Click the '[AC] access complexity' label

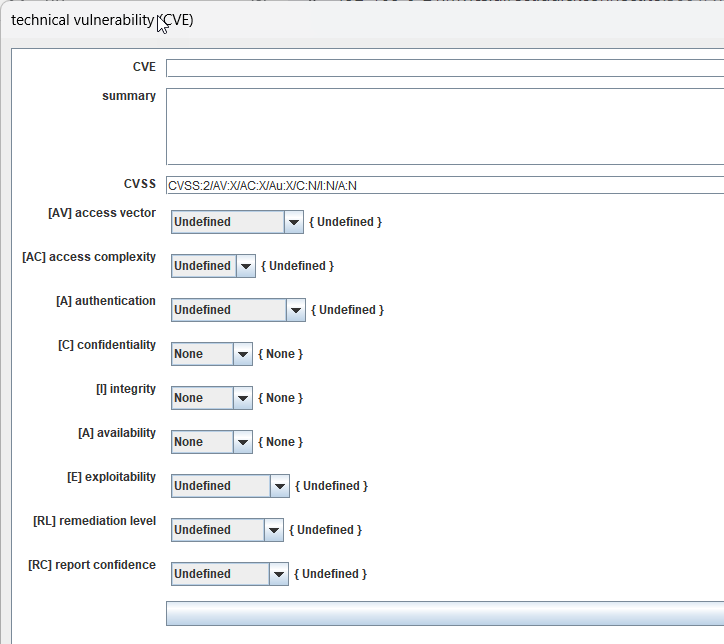tap(89, 257)
